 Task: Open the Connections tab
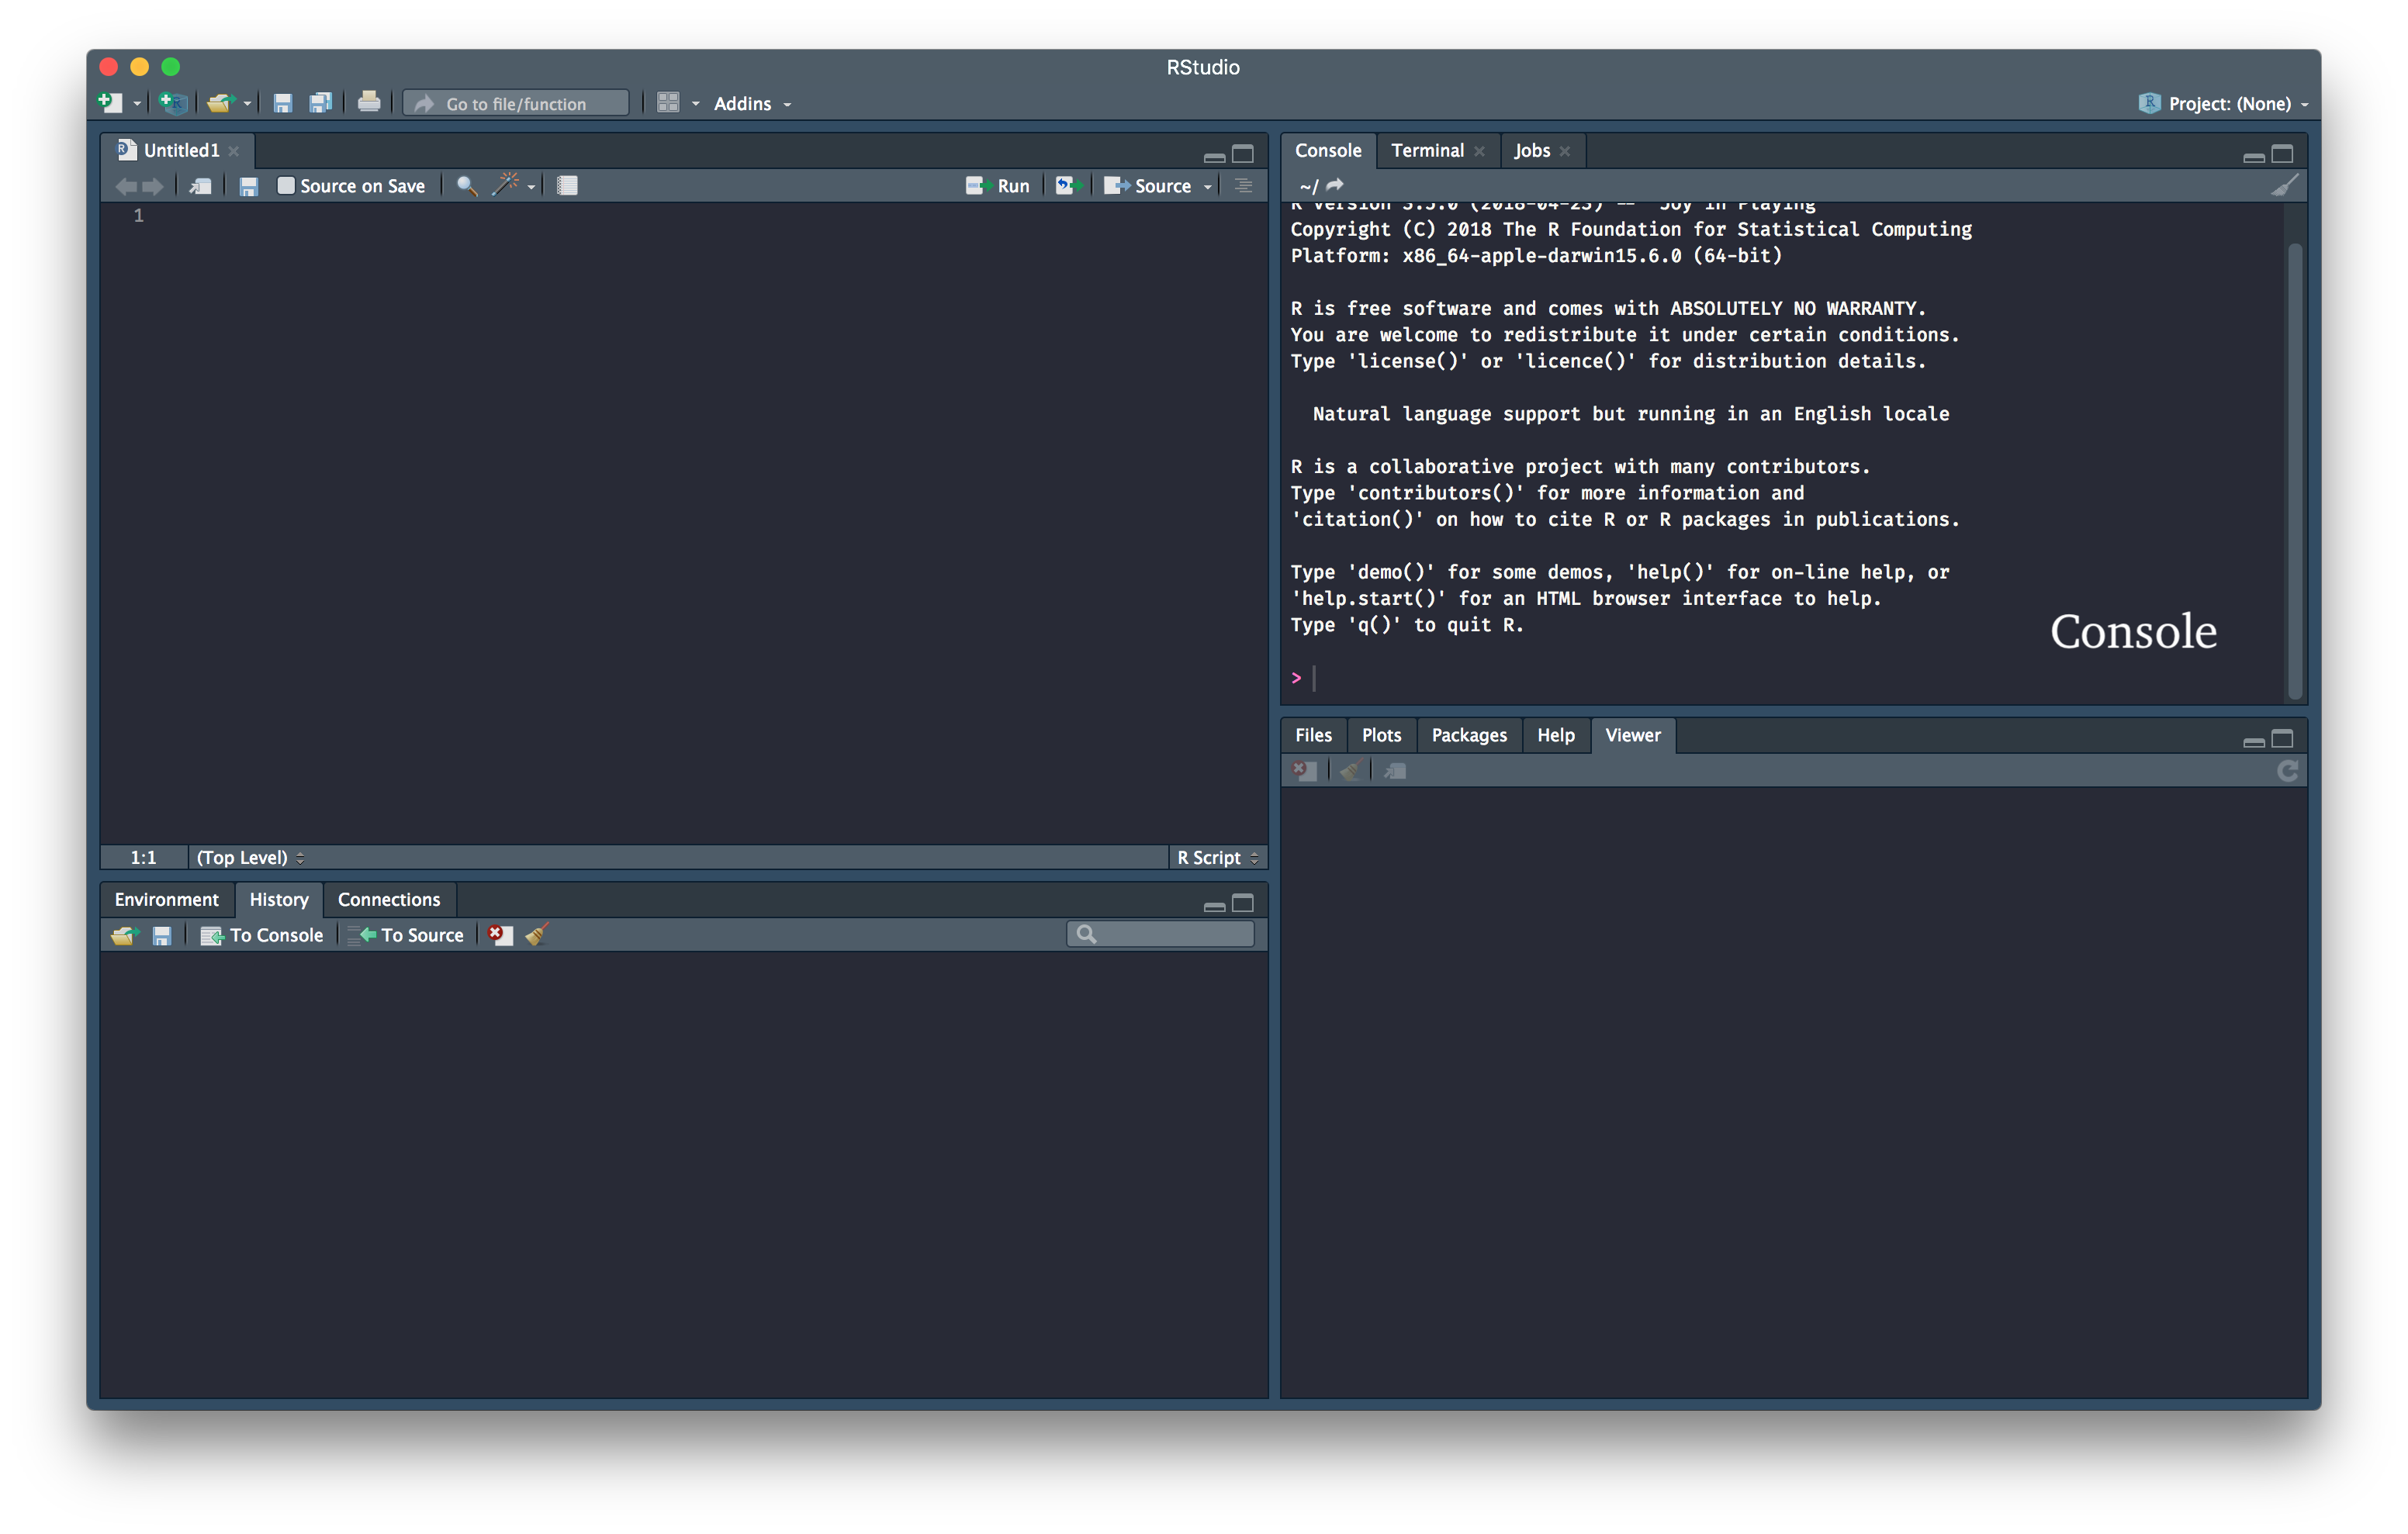(x=389, y=899)
